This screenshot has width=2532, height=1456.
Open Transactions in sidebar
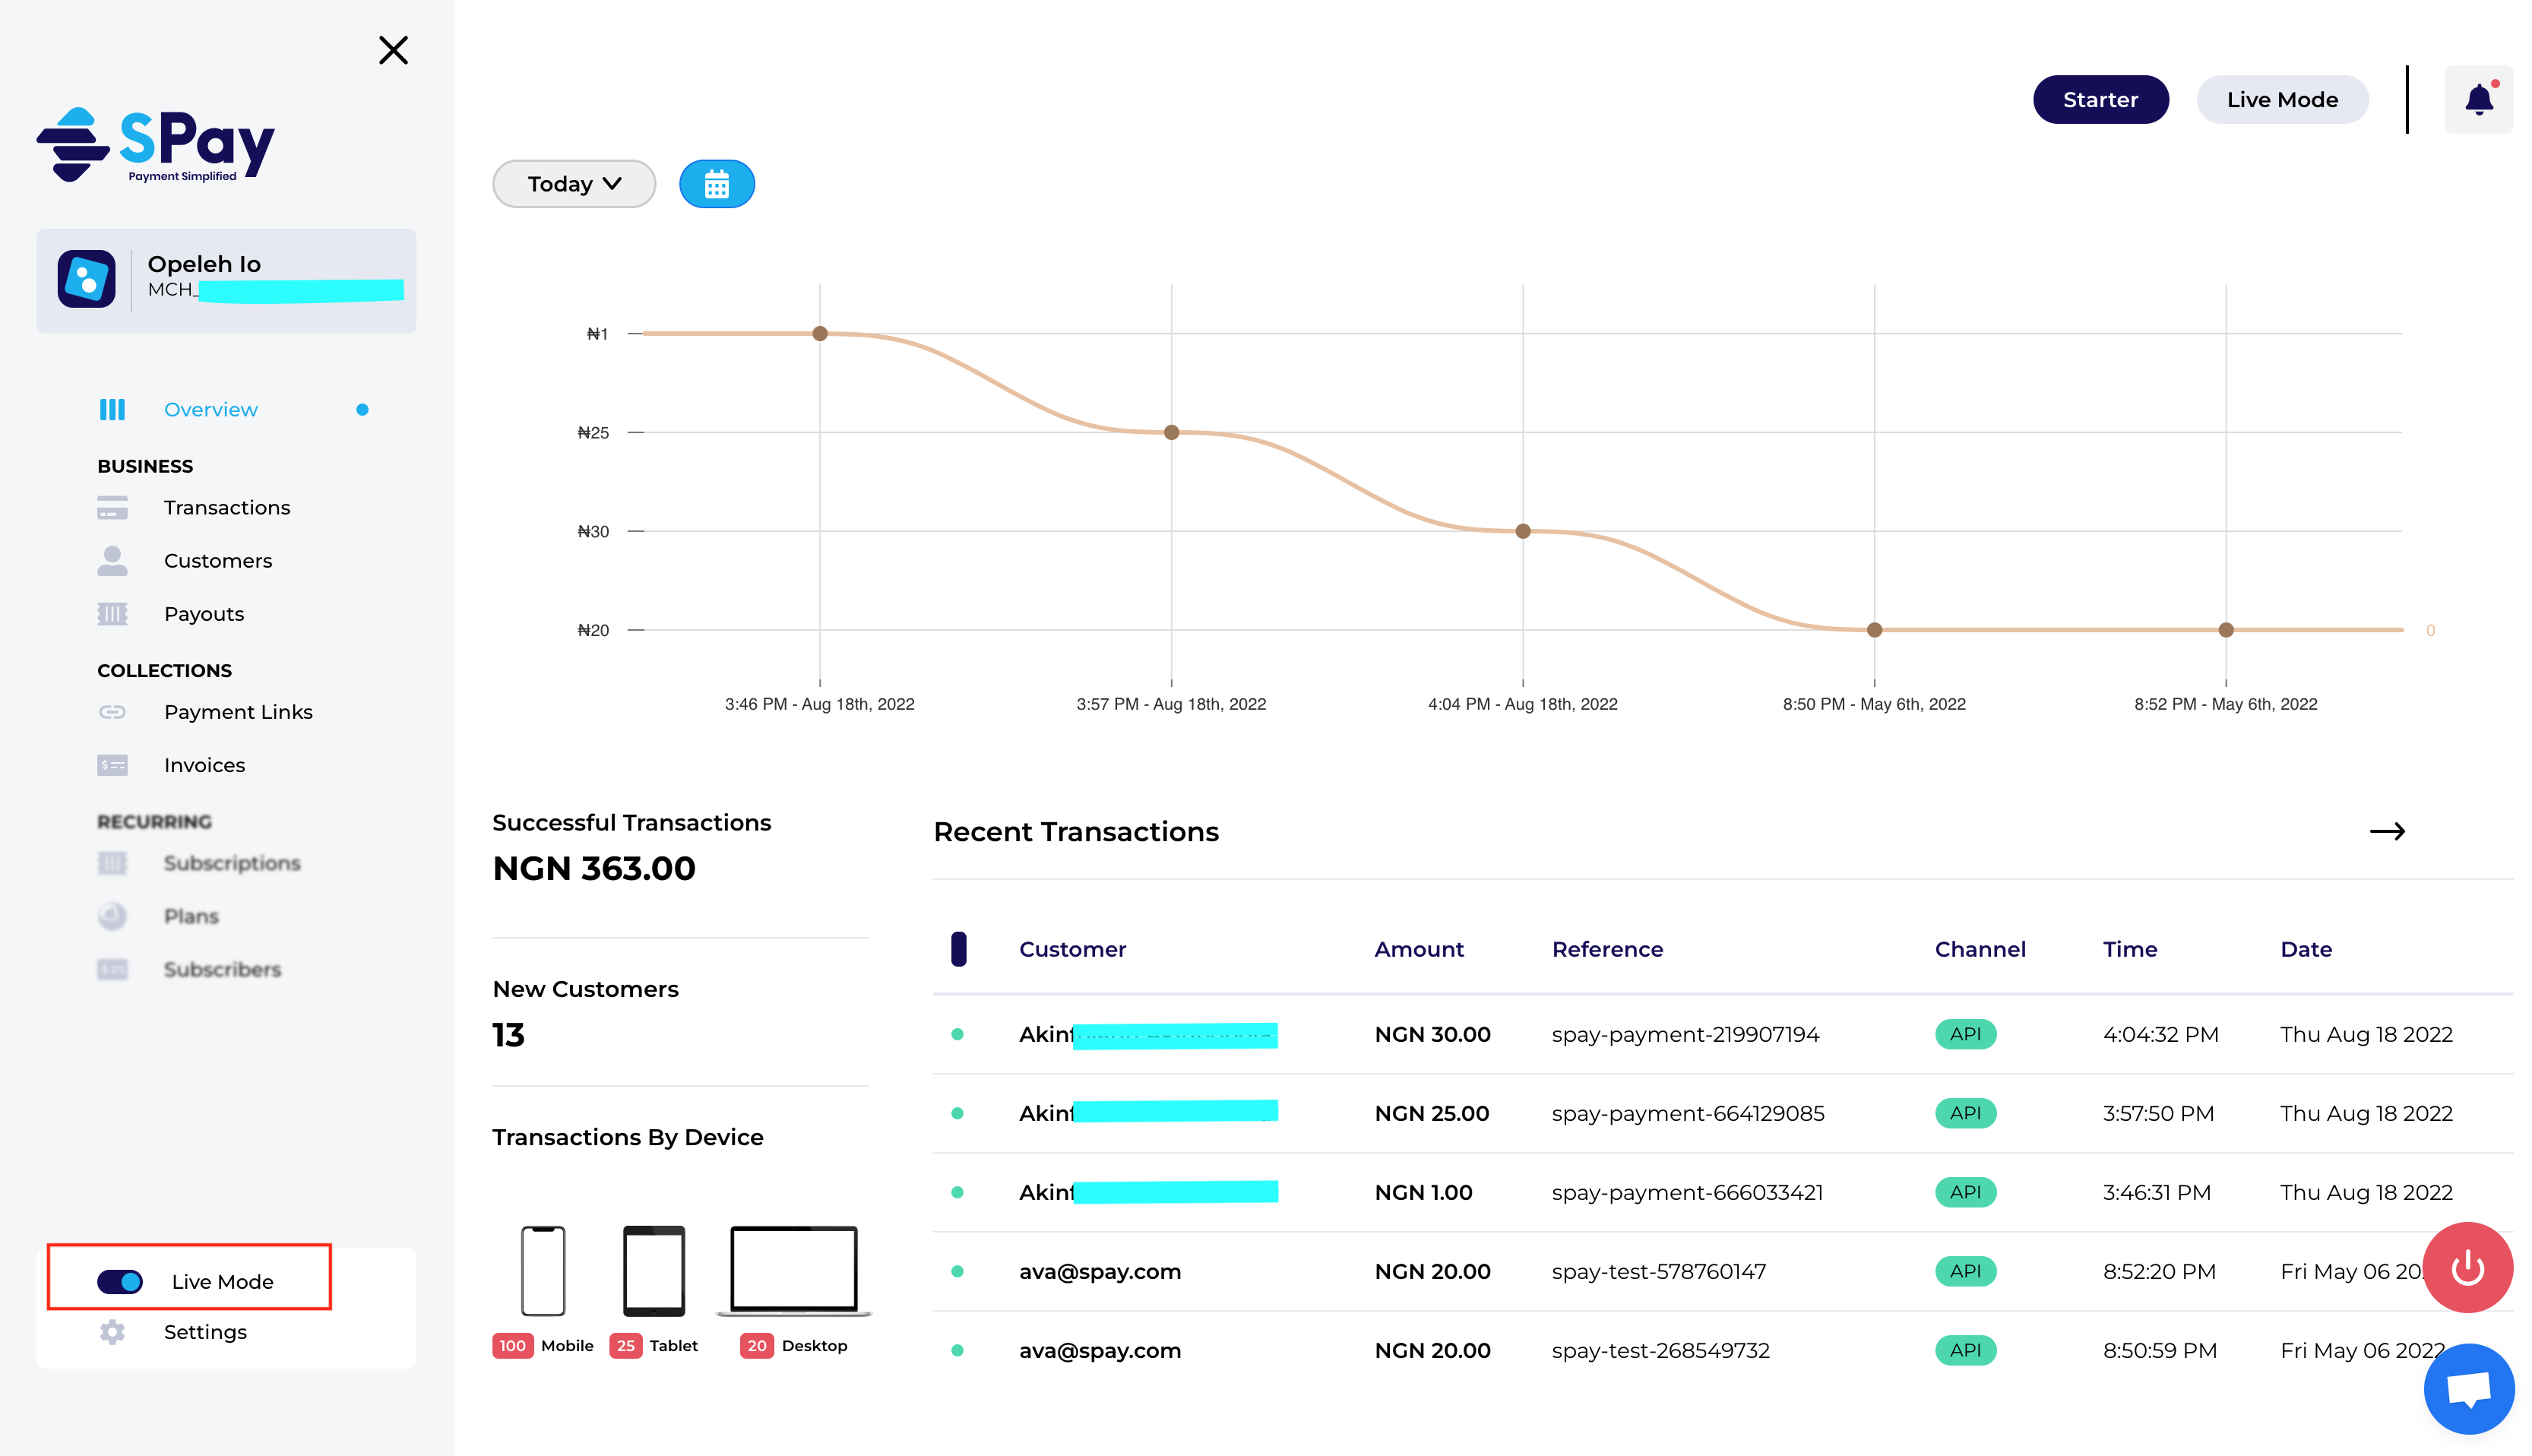pyautogui.click(x=227, y=508)
